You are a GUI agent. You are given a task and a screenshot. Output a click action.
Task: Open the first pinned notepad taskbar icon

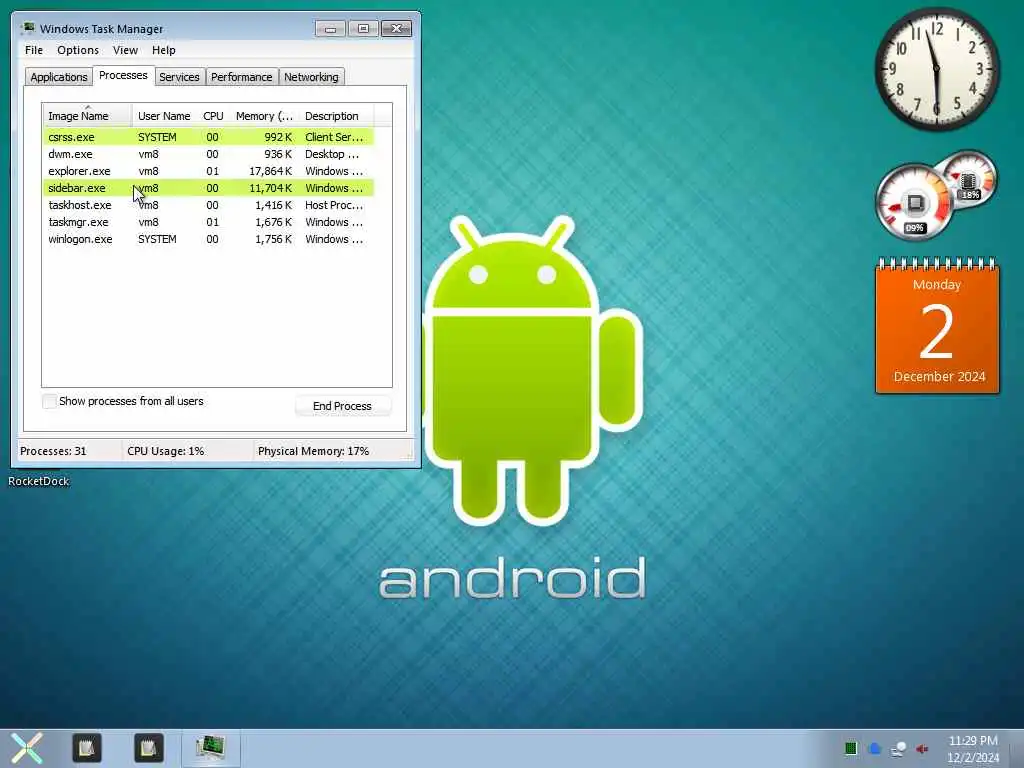pos(87,748)
